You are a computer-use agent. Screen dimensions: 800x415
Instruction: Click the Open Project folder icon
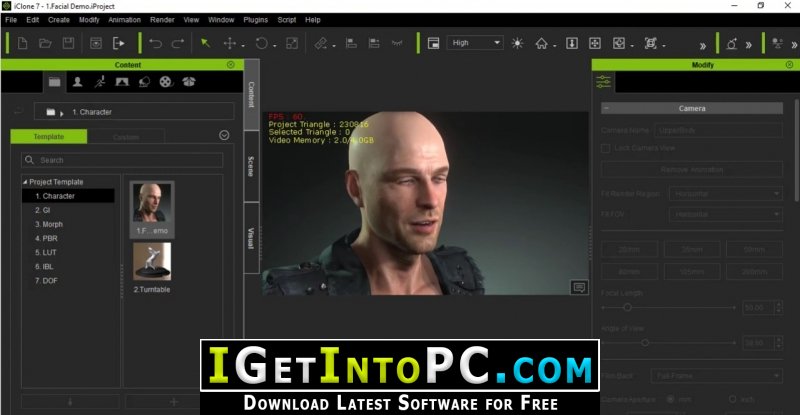45,43
